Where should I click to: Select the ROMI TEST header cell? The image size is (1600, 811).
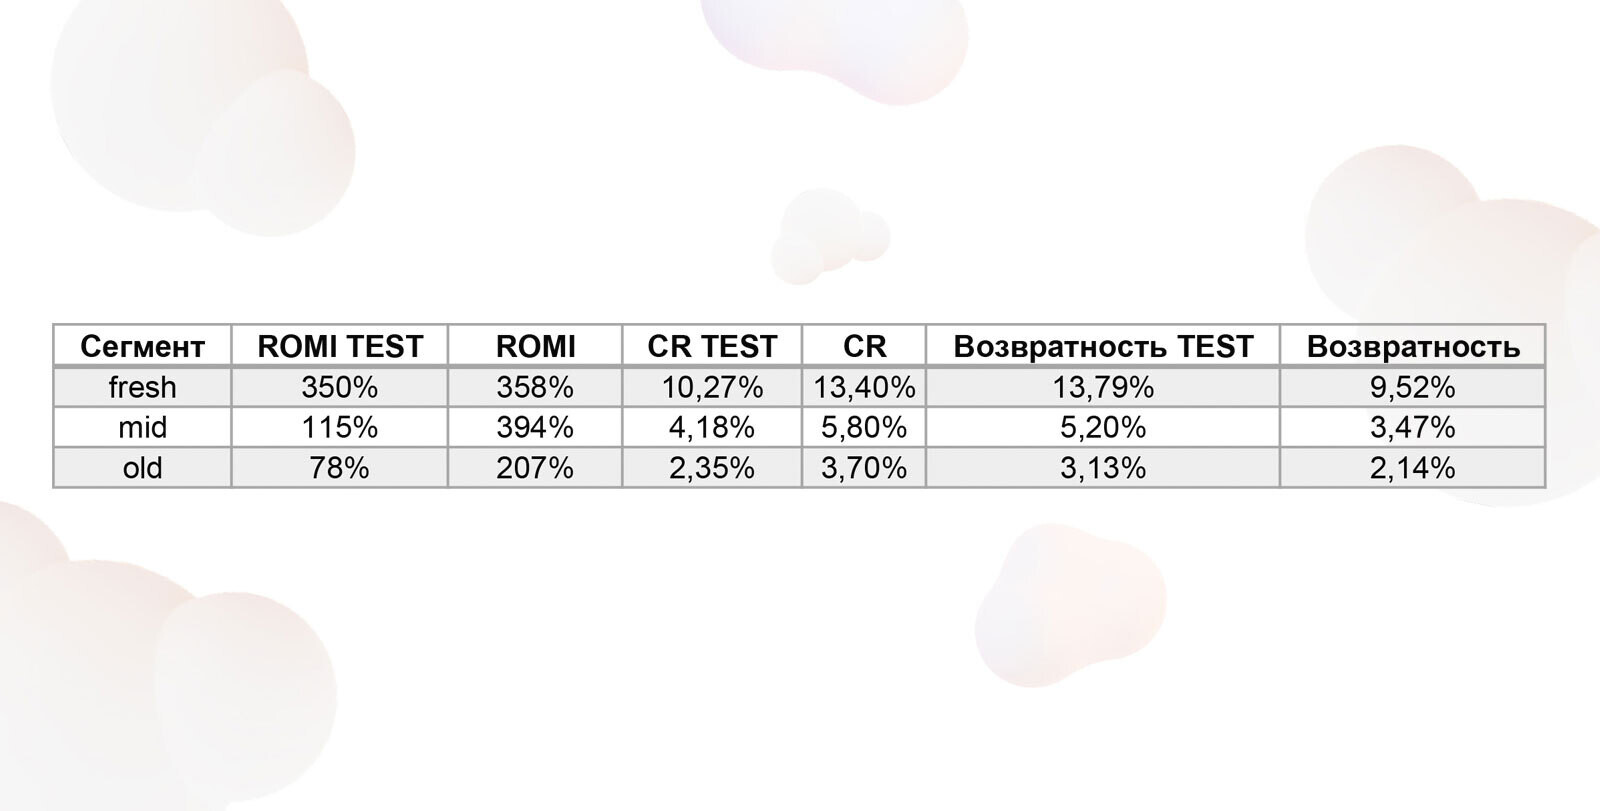340,346
